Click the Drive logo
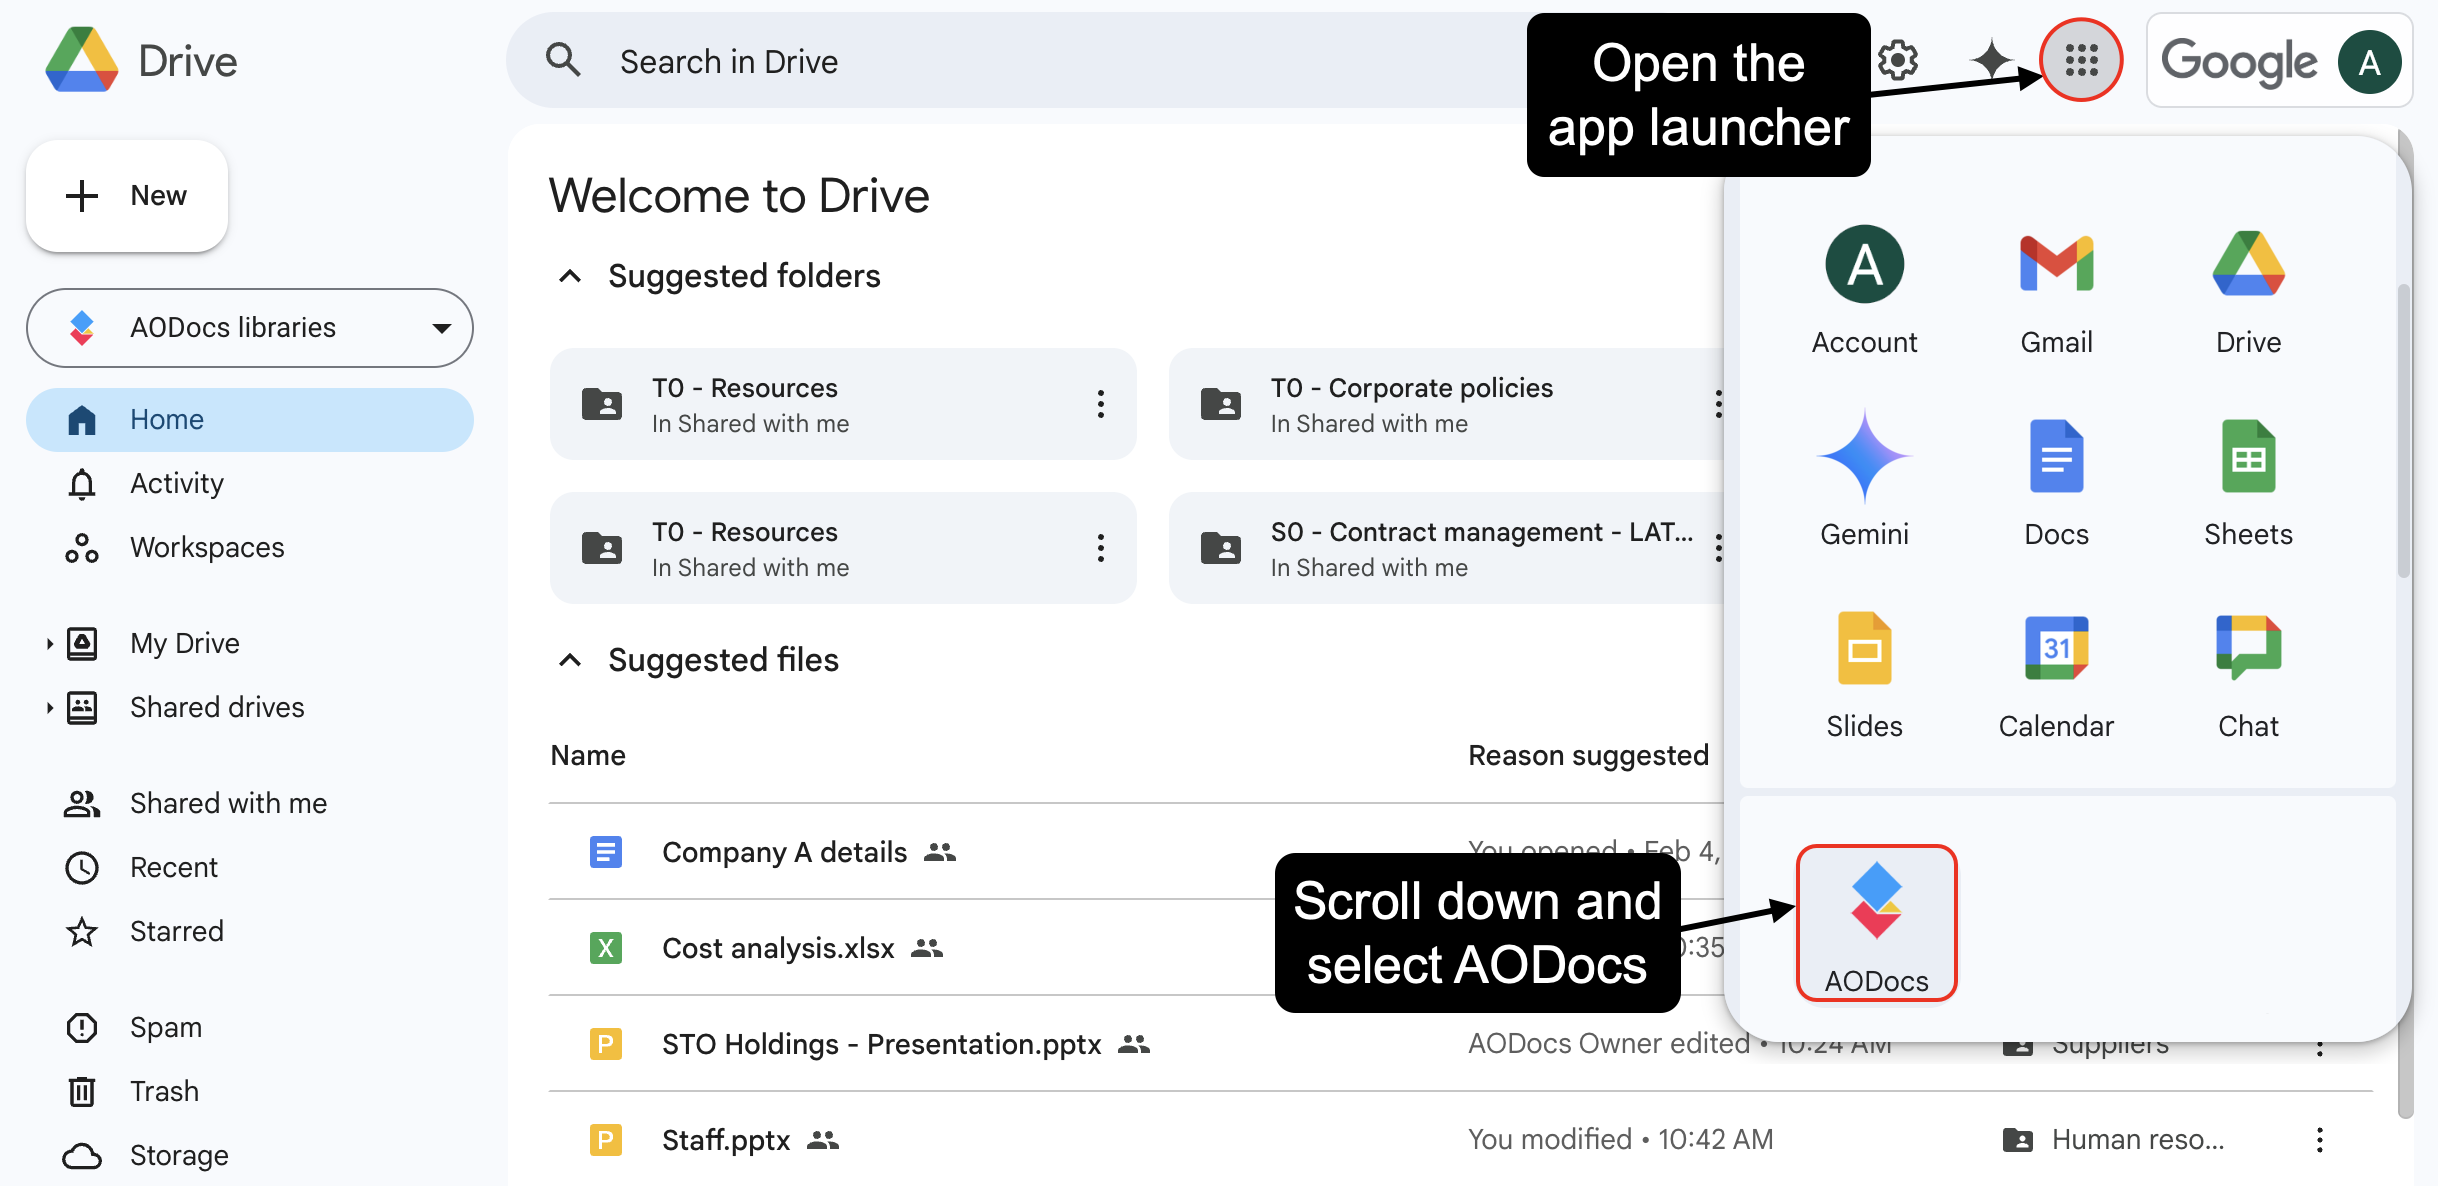Image resolution: width=2438 pixels, height=1186 pixels. click(x=82, y=60)
